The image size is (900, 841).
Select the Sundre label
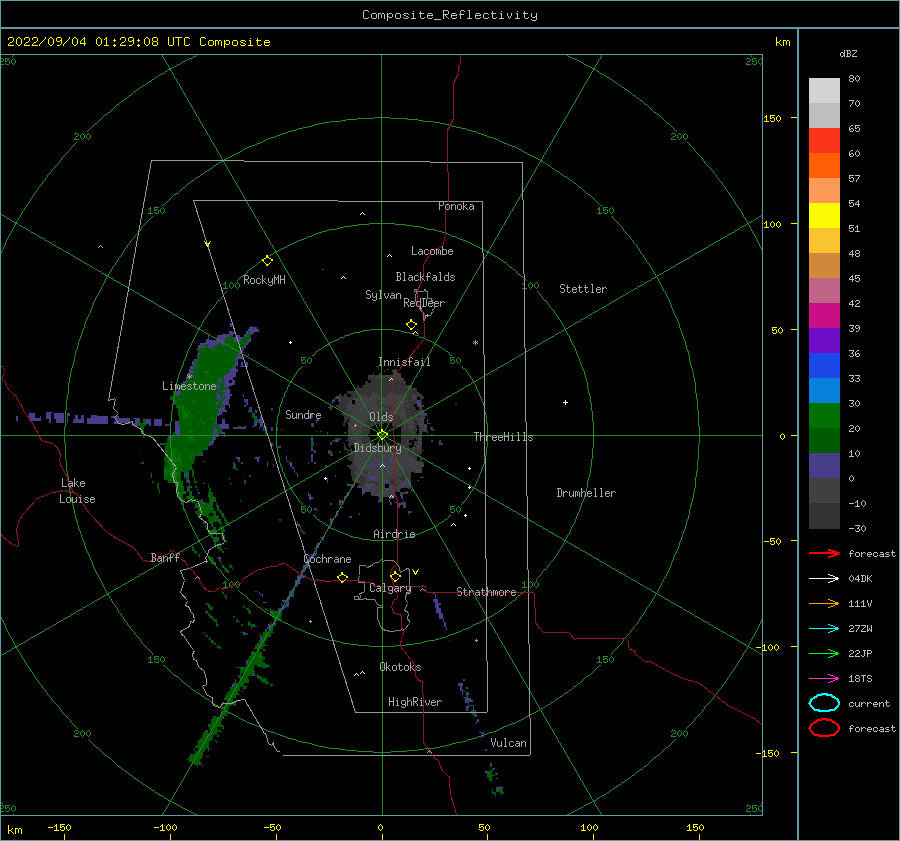pos(303,414)
